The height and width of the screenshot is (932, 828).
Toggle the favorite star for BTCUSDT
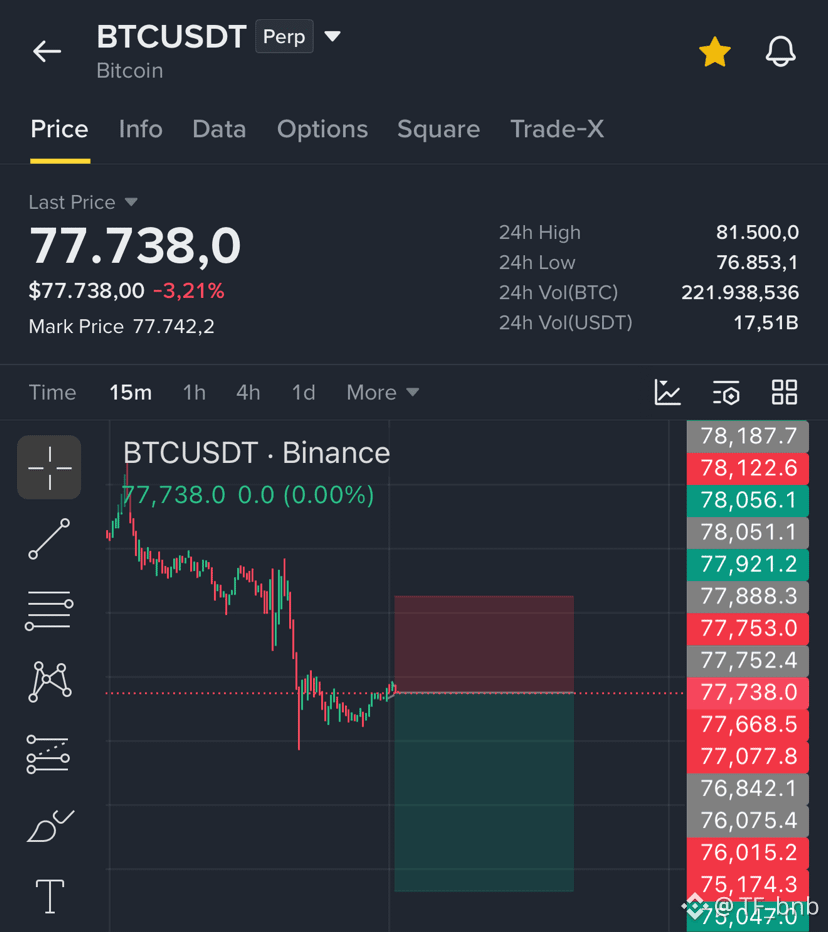click(714, 52)
